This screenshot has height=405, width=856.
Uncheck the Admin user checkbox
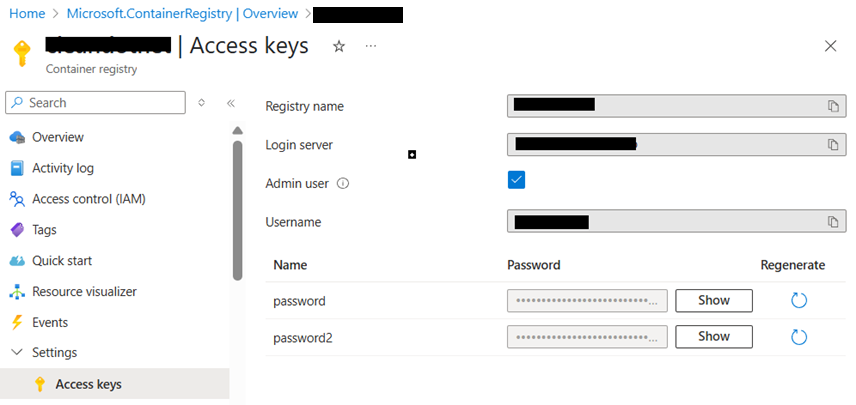pyautogui.click(x=516, y=180)
